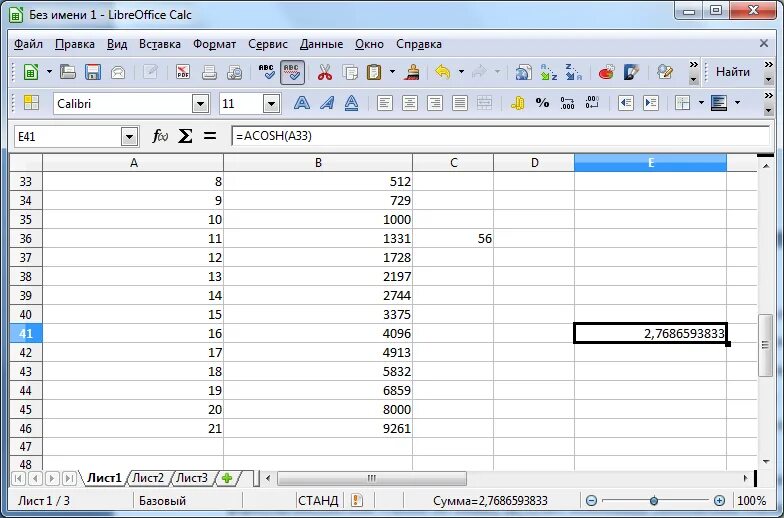Open the font name dropdown list
The height and width of the screenshot is (518, 784).
coord(200,104)
